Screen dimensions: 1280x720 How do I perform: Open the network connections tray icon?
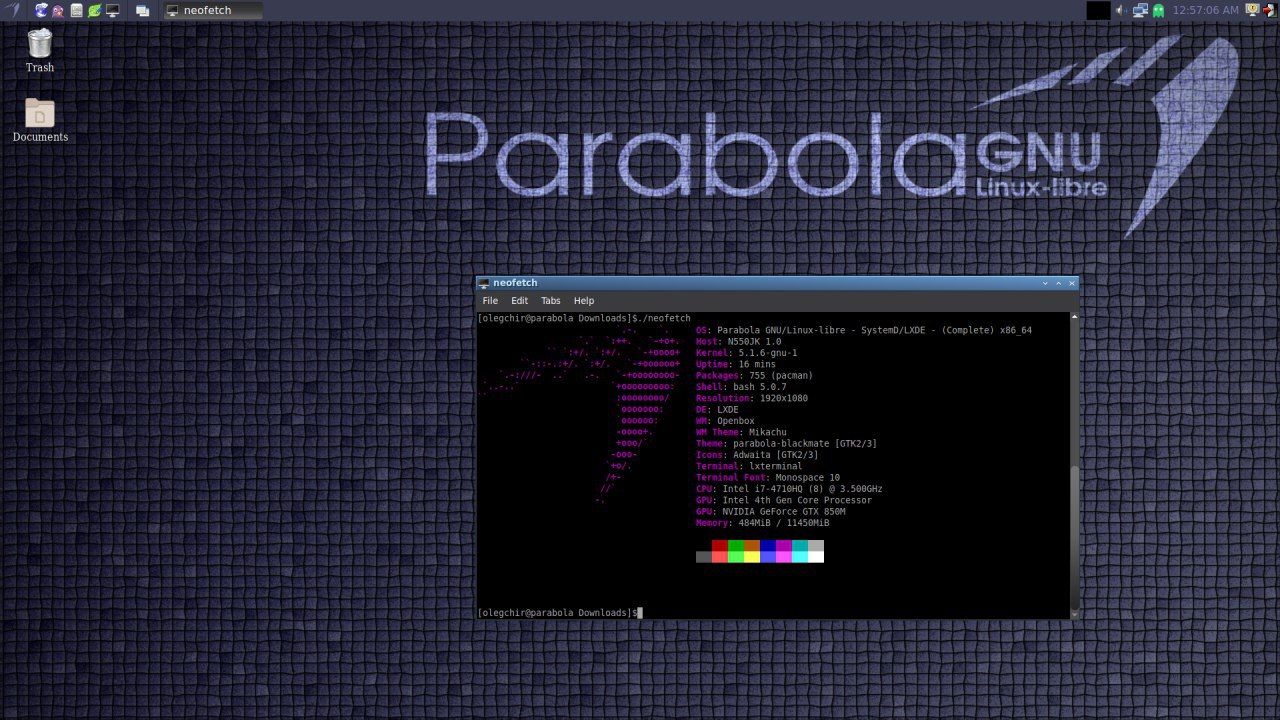pos(1140,10)
